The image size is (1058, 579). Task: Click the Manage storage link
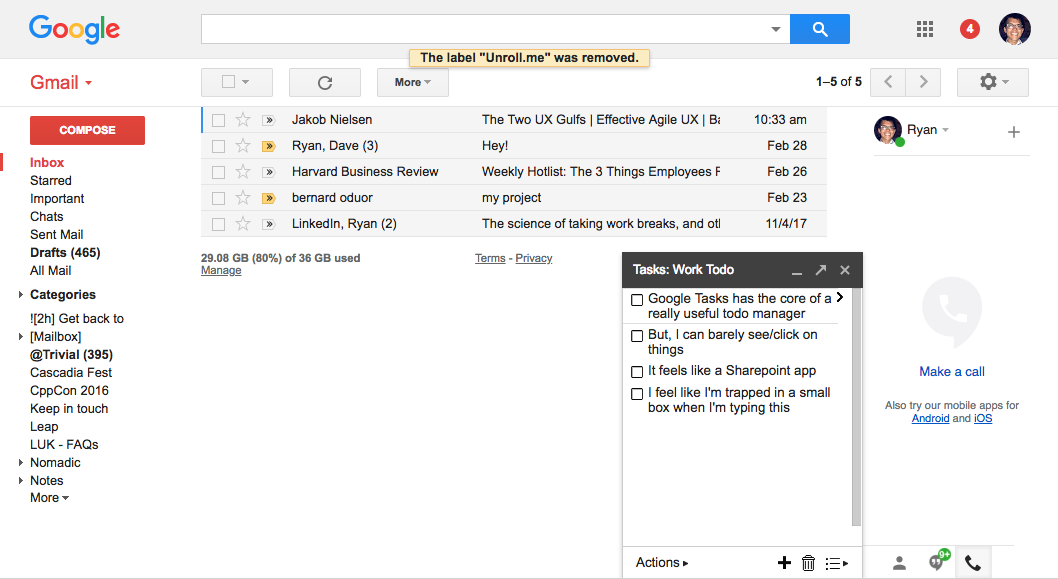(220, 271)
